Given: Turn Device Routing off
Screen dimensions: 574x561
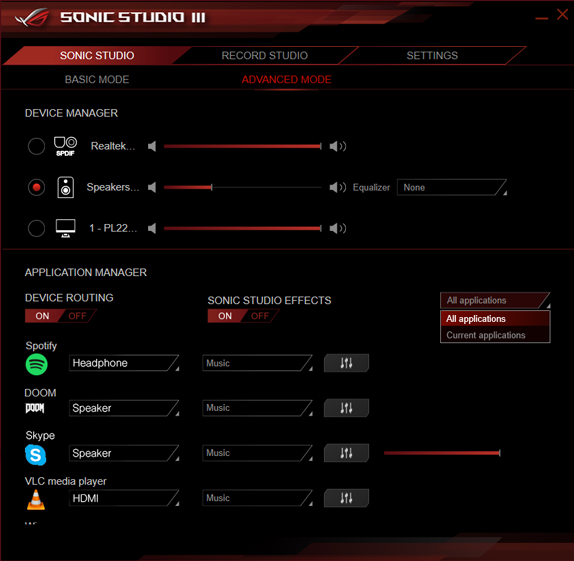Looking at the screenshot, I should point(77,316).
